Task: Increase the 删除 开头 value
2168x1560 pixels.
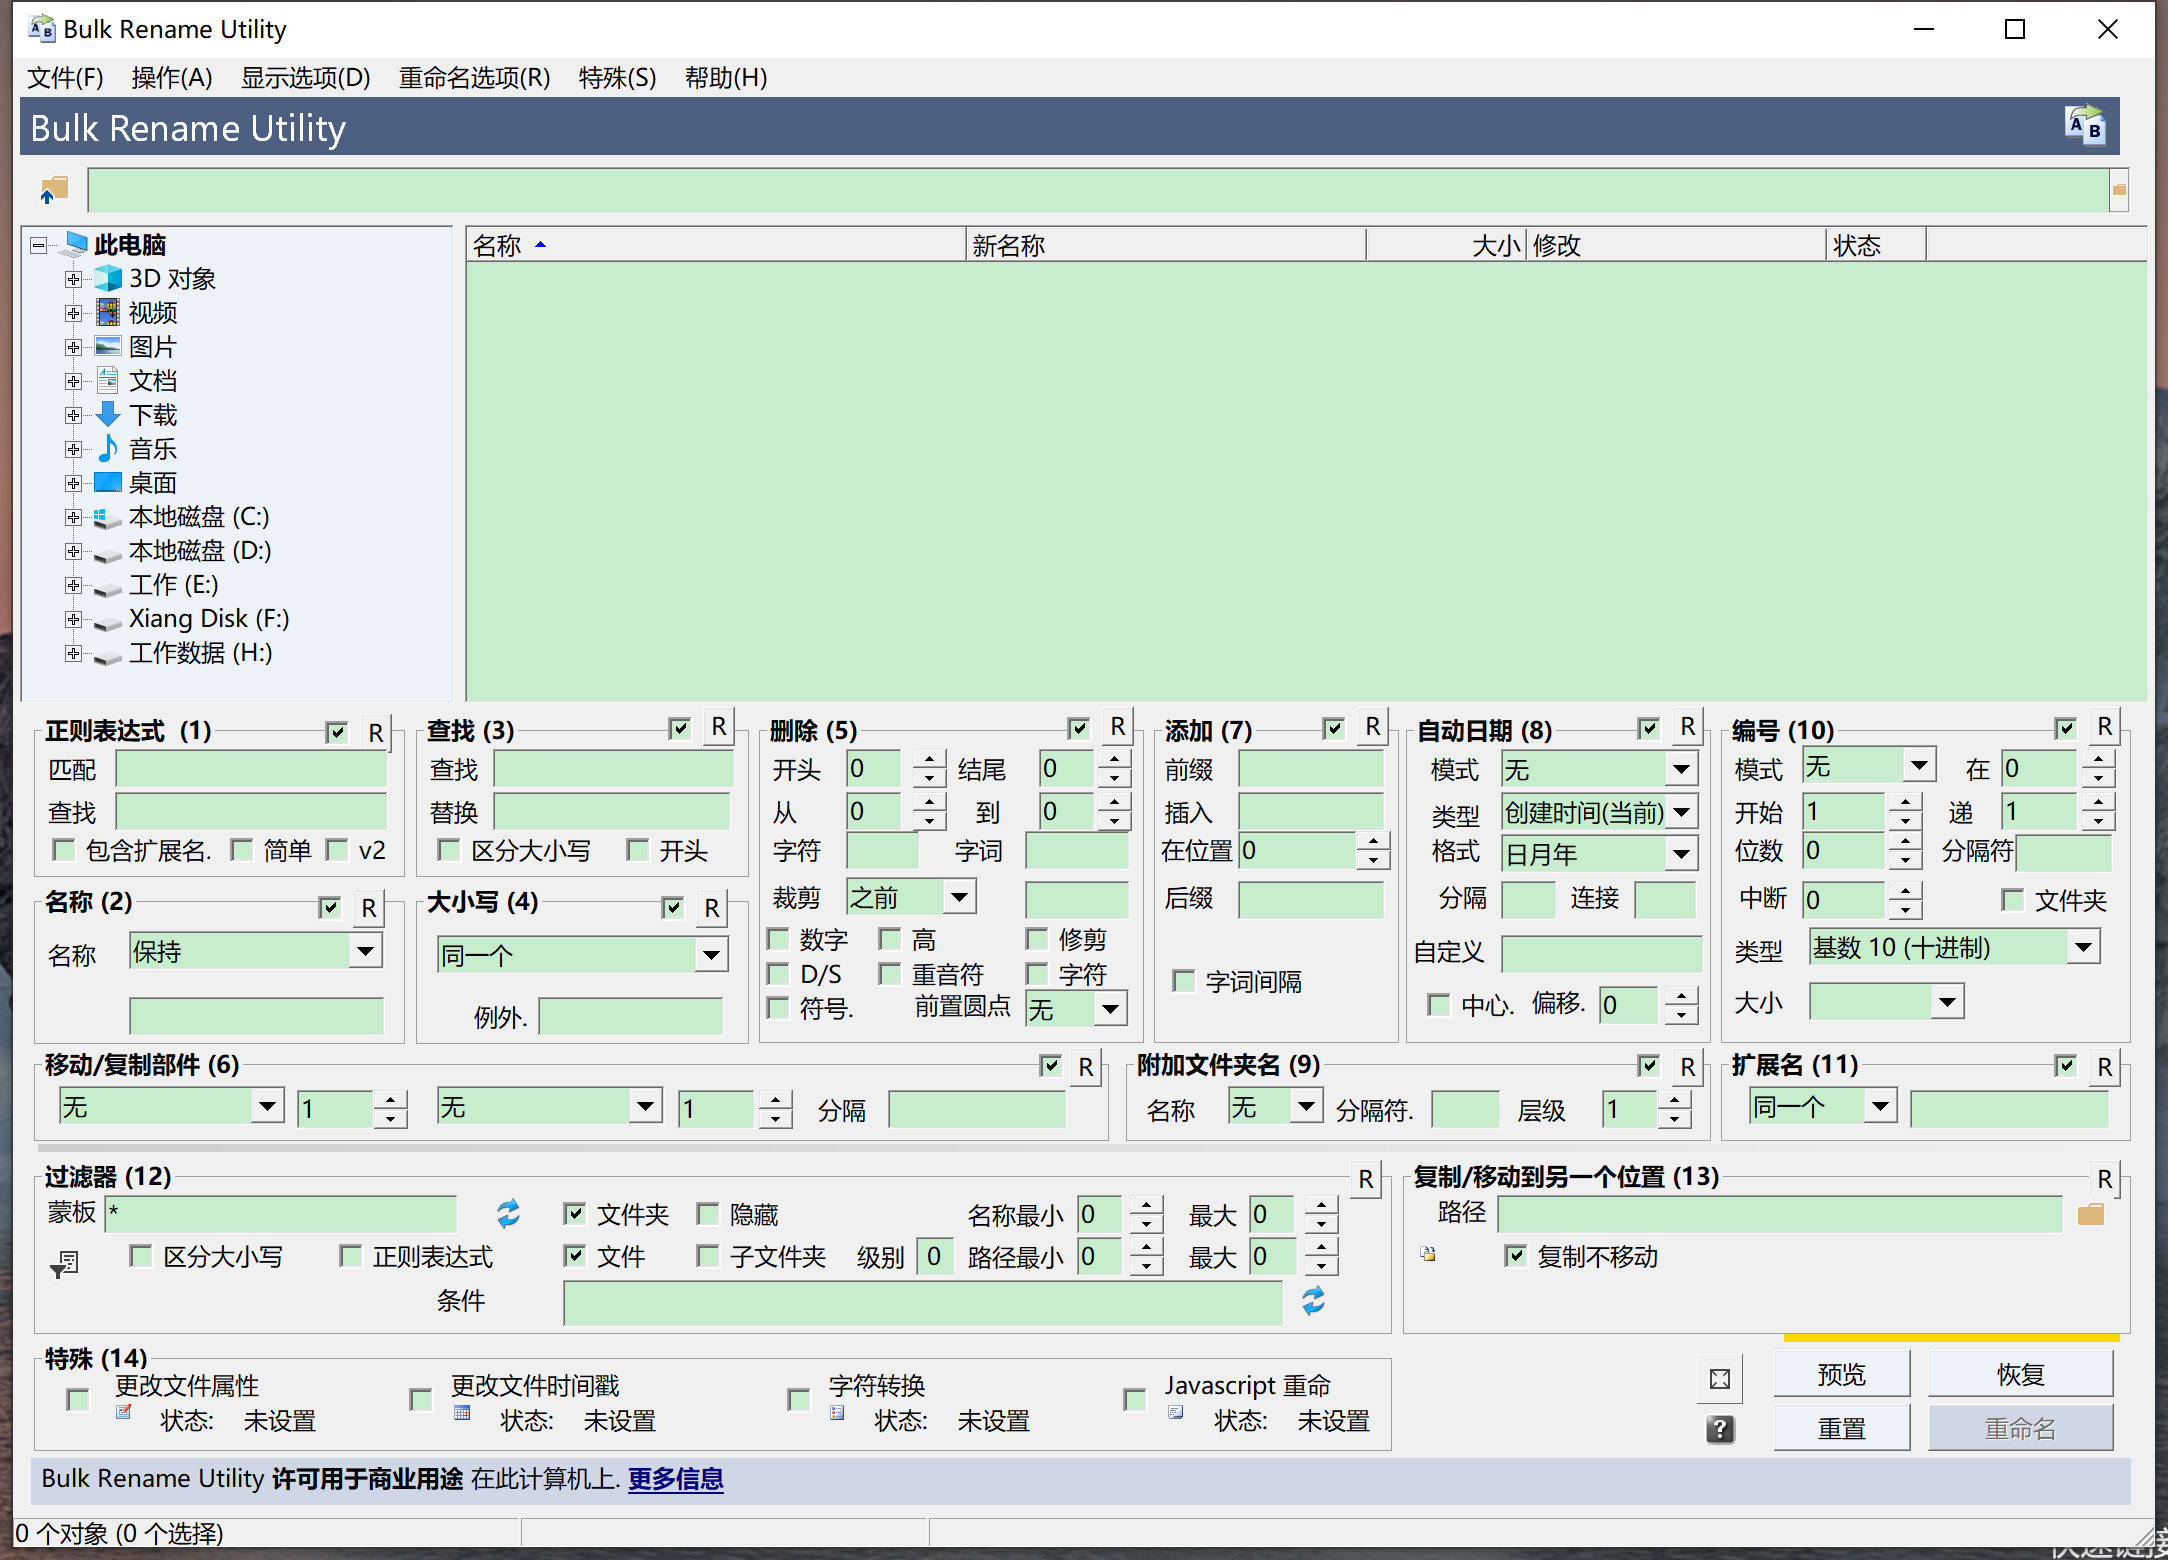Action: pos(929,759)
